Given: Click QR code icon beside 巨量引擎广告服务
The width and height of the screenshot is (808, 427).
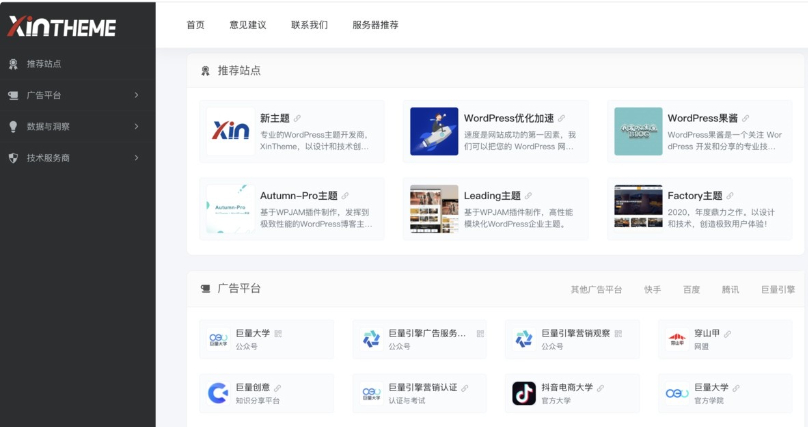Looking at the screenshot, I should click(x=480, y=334).
